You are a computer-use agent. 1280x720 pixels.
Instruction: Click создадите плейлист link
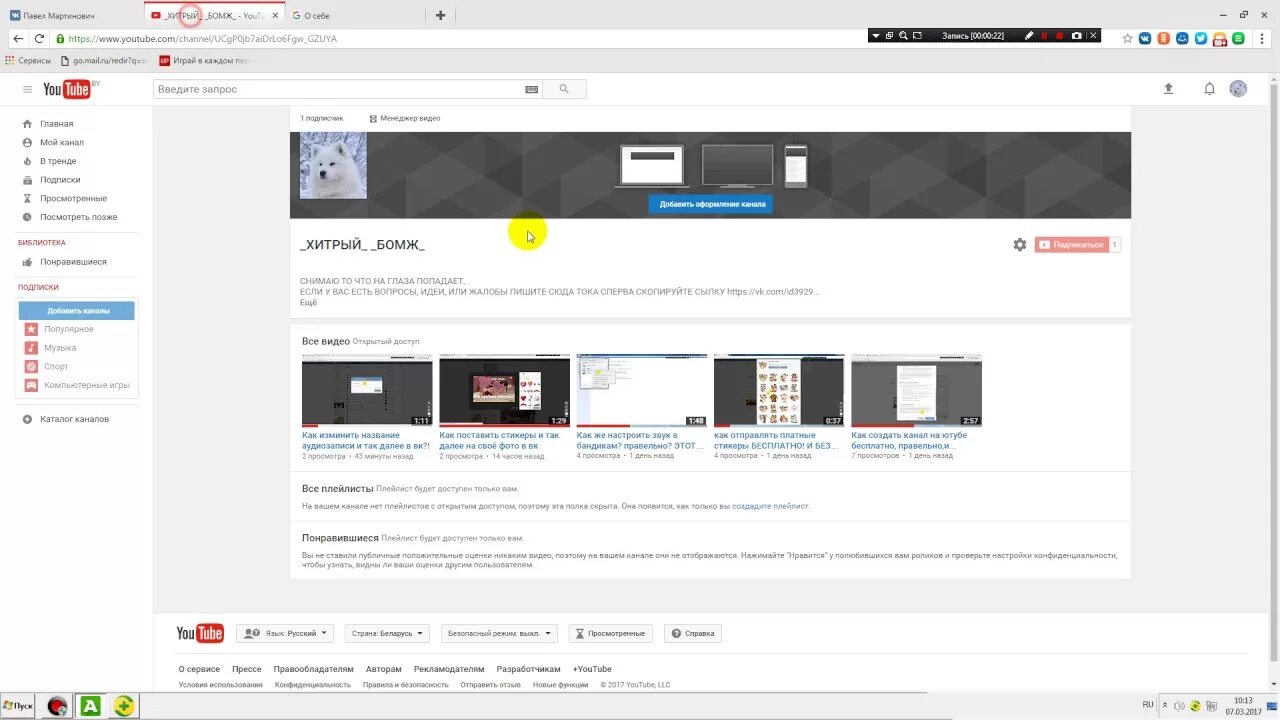click(x=770, y=506)
